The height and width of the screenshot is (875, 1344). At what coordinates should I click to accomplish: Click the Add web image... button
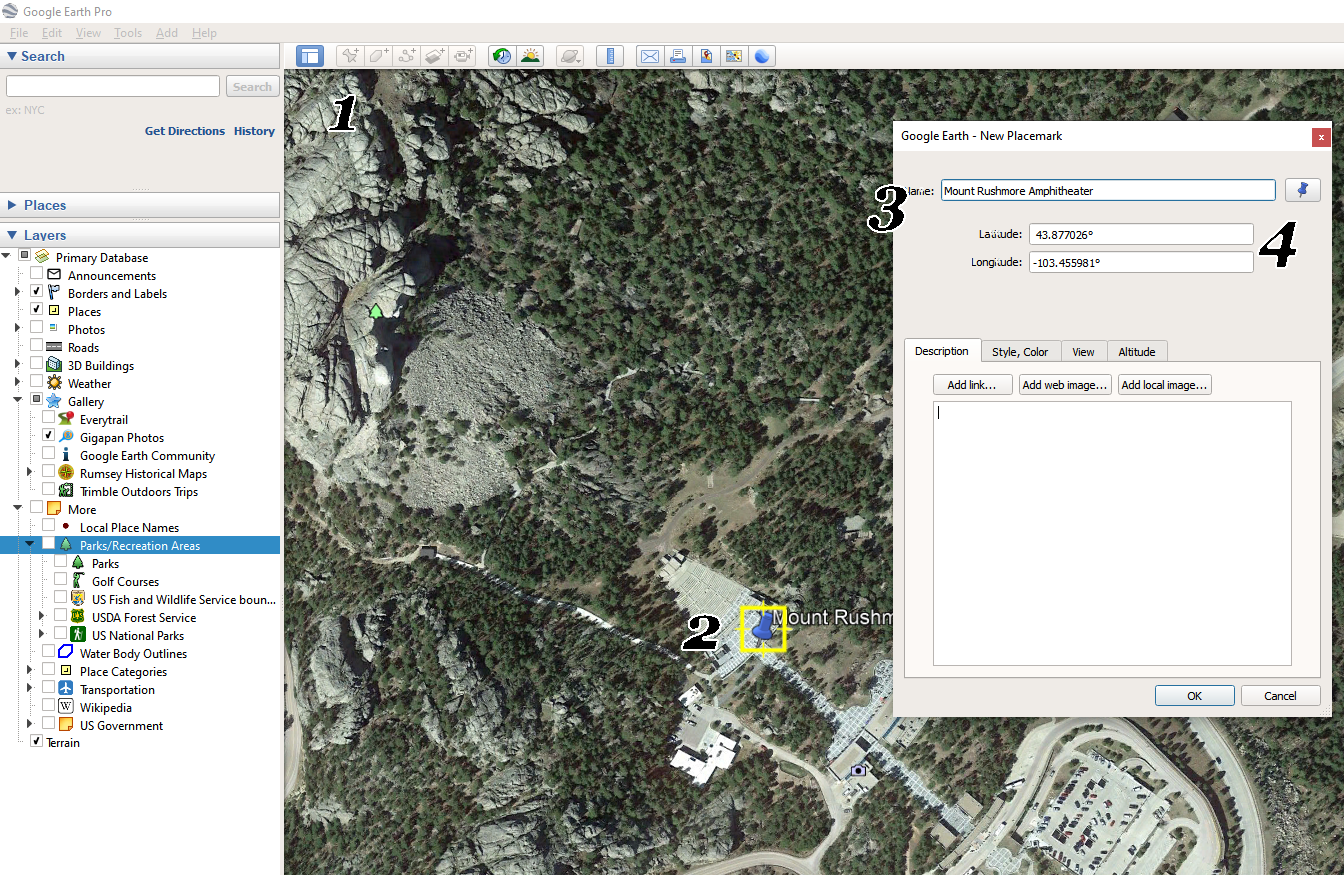[x=1065, y=385]
